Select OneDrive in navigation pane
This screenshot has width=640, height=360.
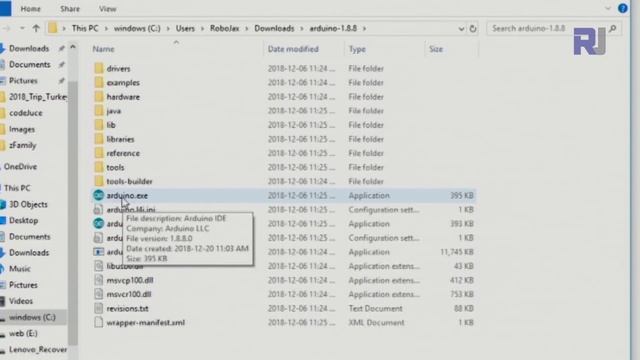(20, 167)
